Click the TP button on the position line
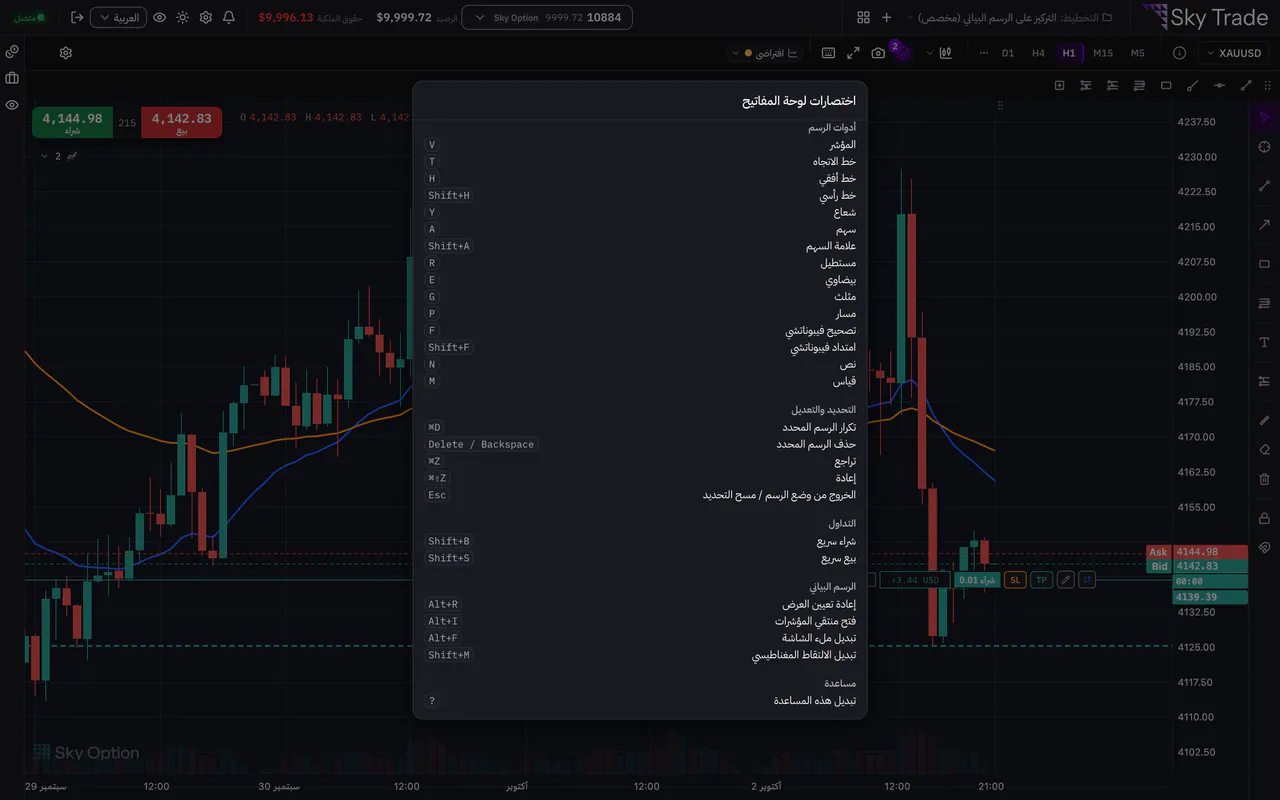This screenshot has width=1280, height=800. click(1041, 580)
